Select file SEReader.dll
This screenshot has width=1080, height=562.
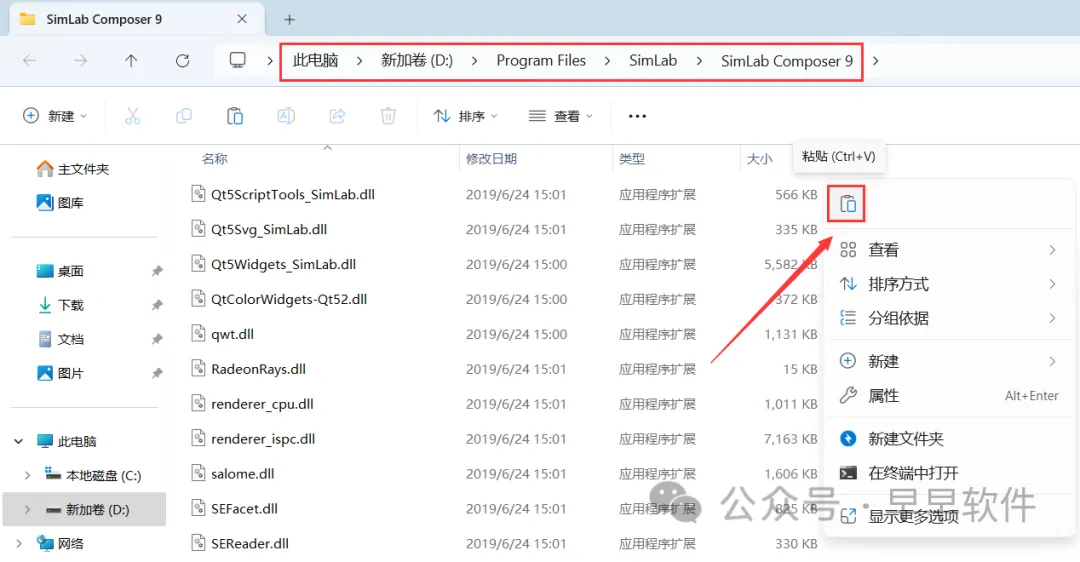coord(249,543)
